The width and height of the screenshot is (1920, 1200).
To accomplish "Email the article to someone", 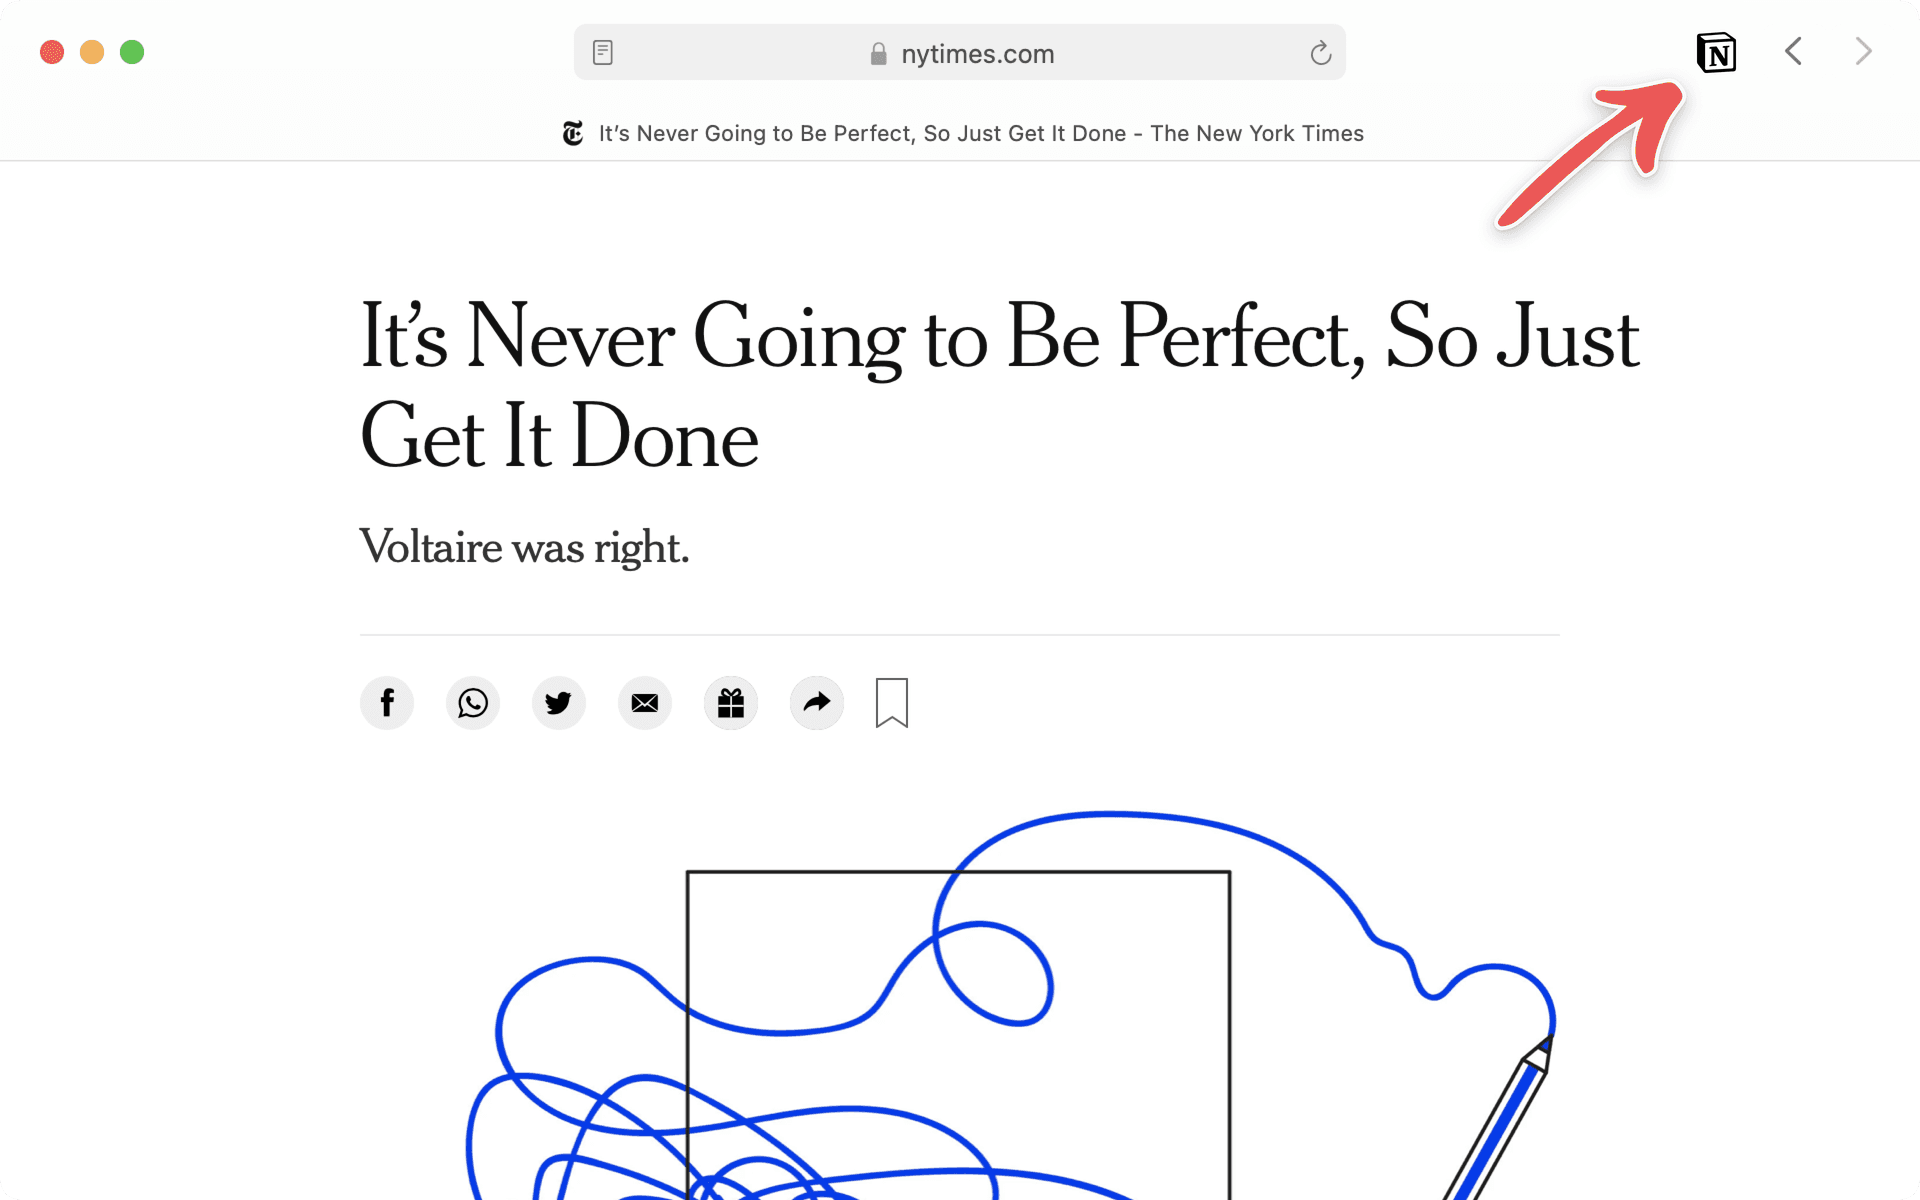I will coord(644,703).
